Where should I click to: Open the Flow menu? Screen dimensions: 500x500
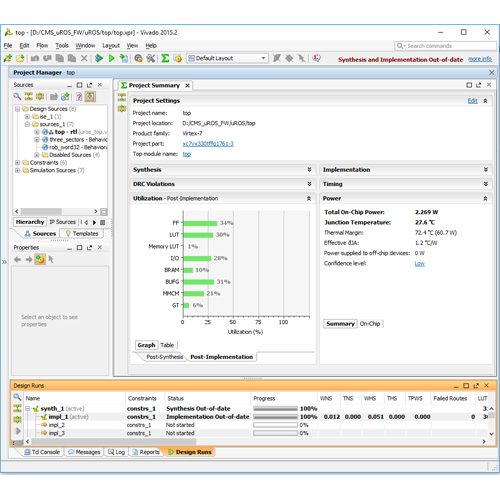coord(42,46)
